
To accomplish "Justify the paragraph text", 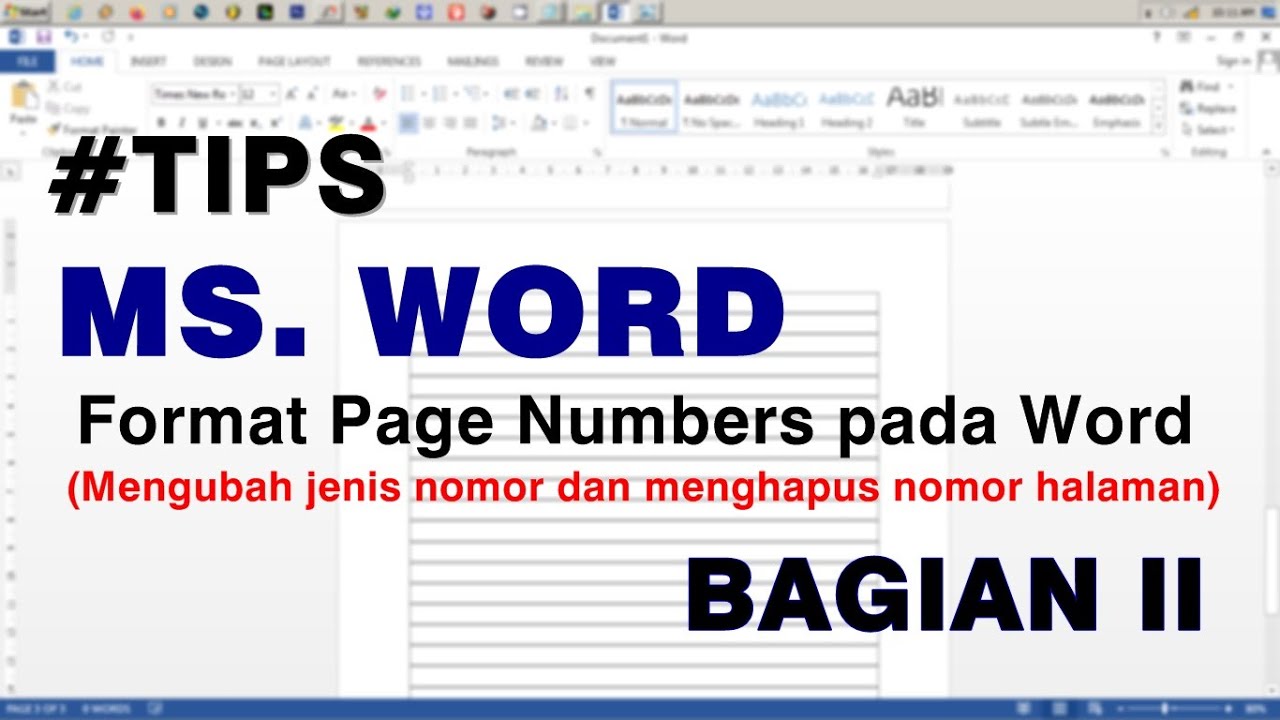I will point(472,123).
